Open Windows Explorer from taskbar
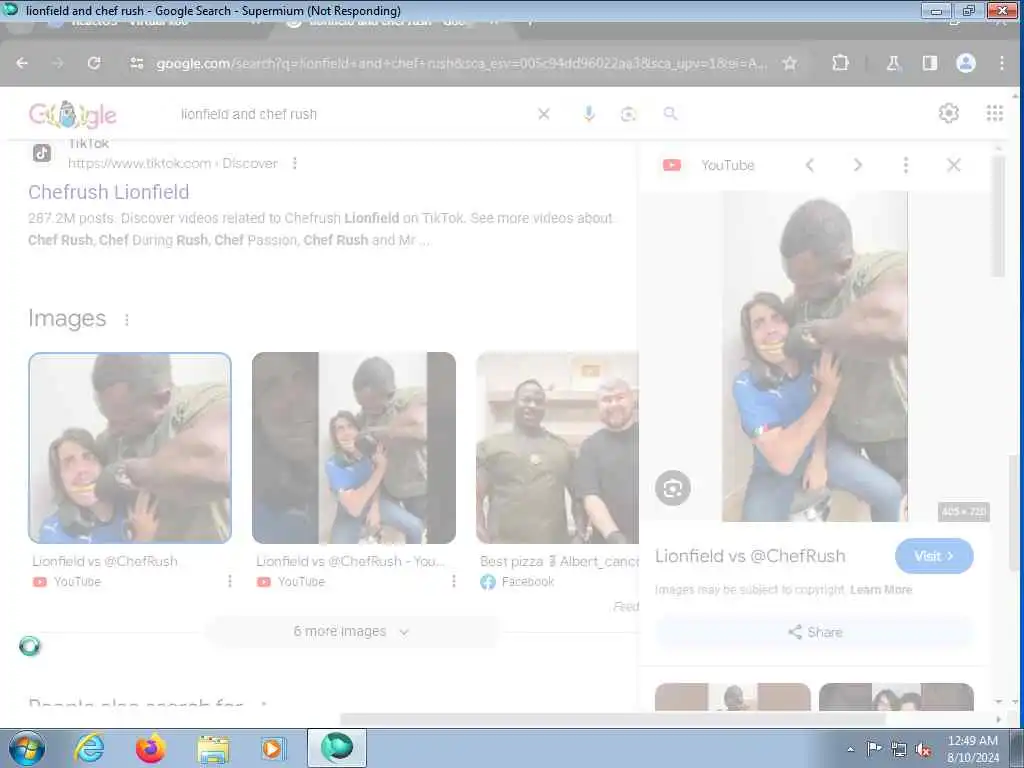The image size is (1024, 768). click(x=214, y=748)
